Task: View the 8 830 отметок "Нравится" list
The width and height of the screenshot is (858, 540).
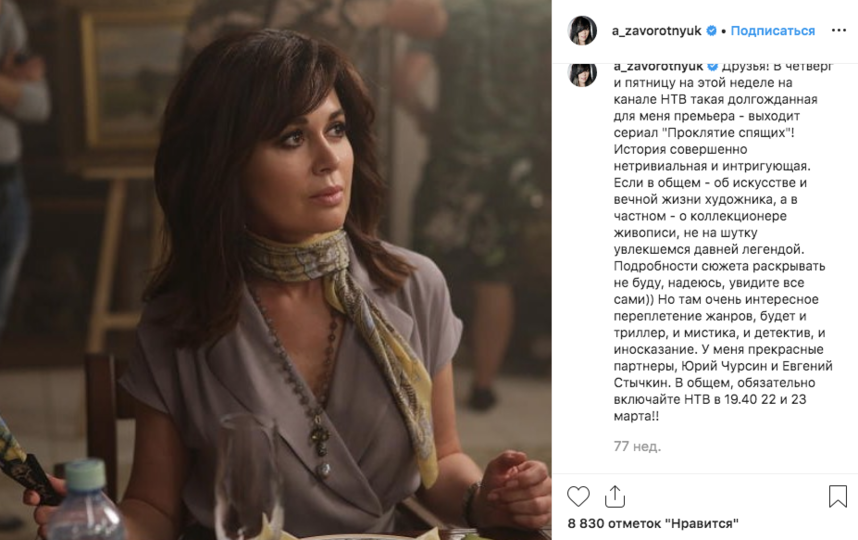Action: click(653, 524)
